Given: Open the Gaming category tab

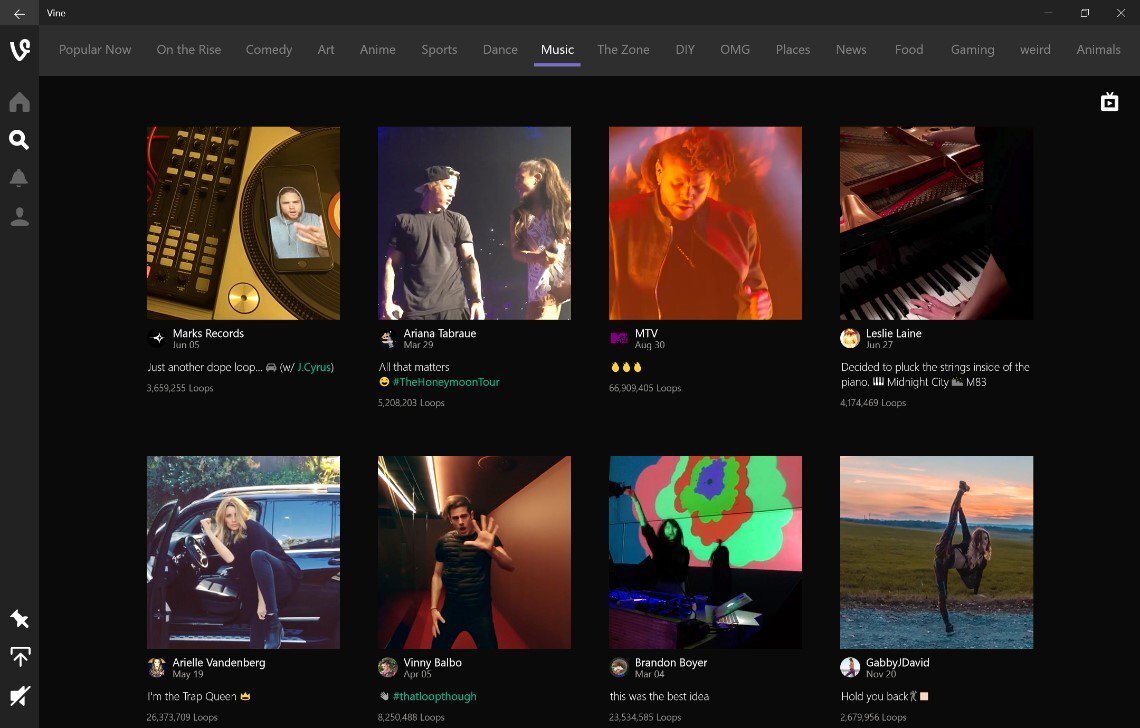Looking at the screenshot, I should coord(972,50).
